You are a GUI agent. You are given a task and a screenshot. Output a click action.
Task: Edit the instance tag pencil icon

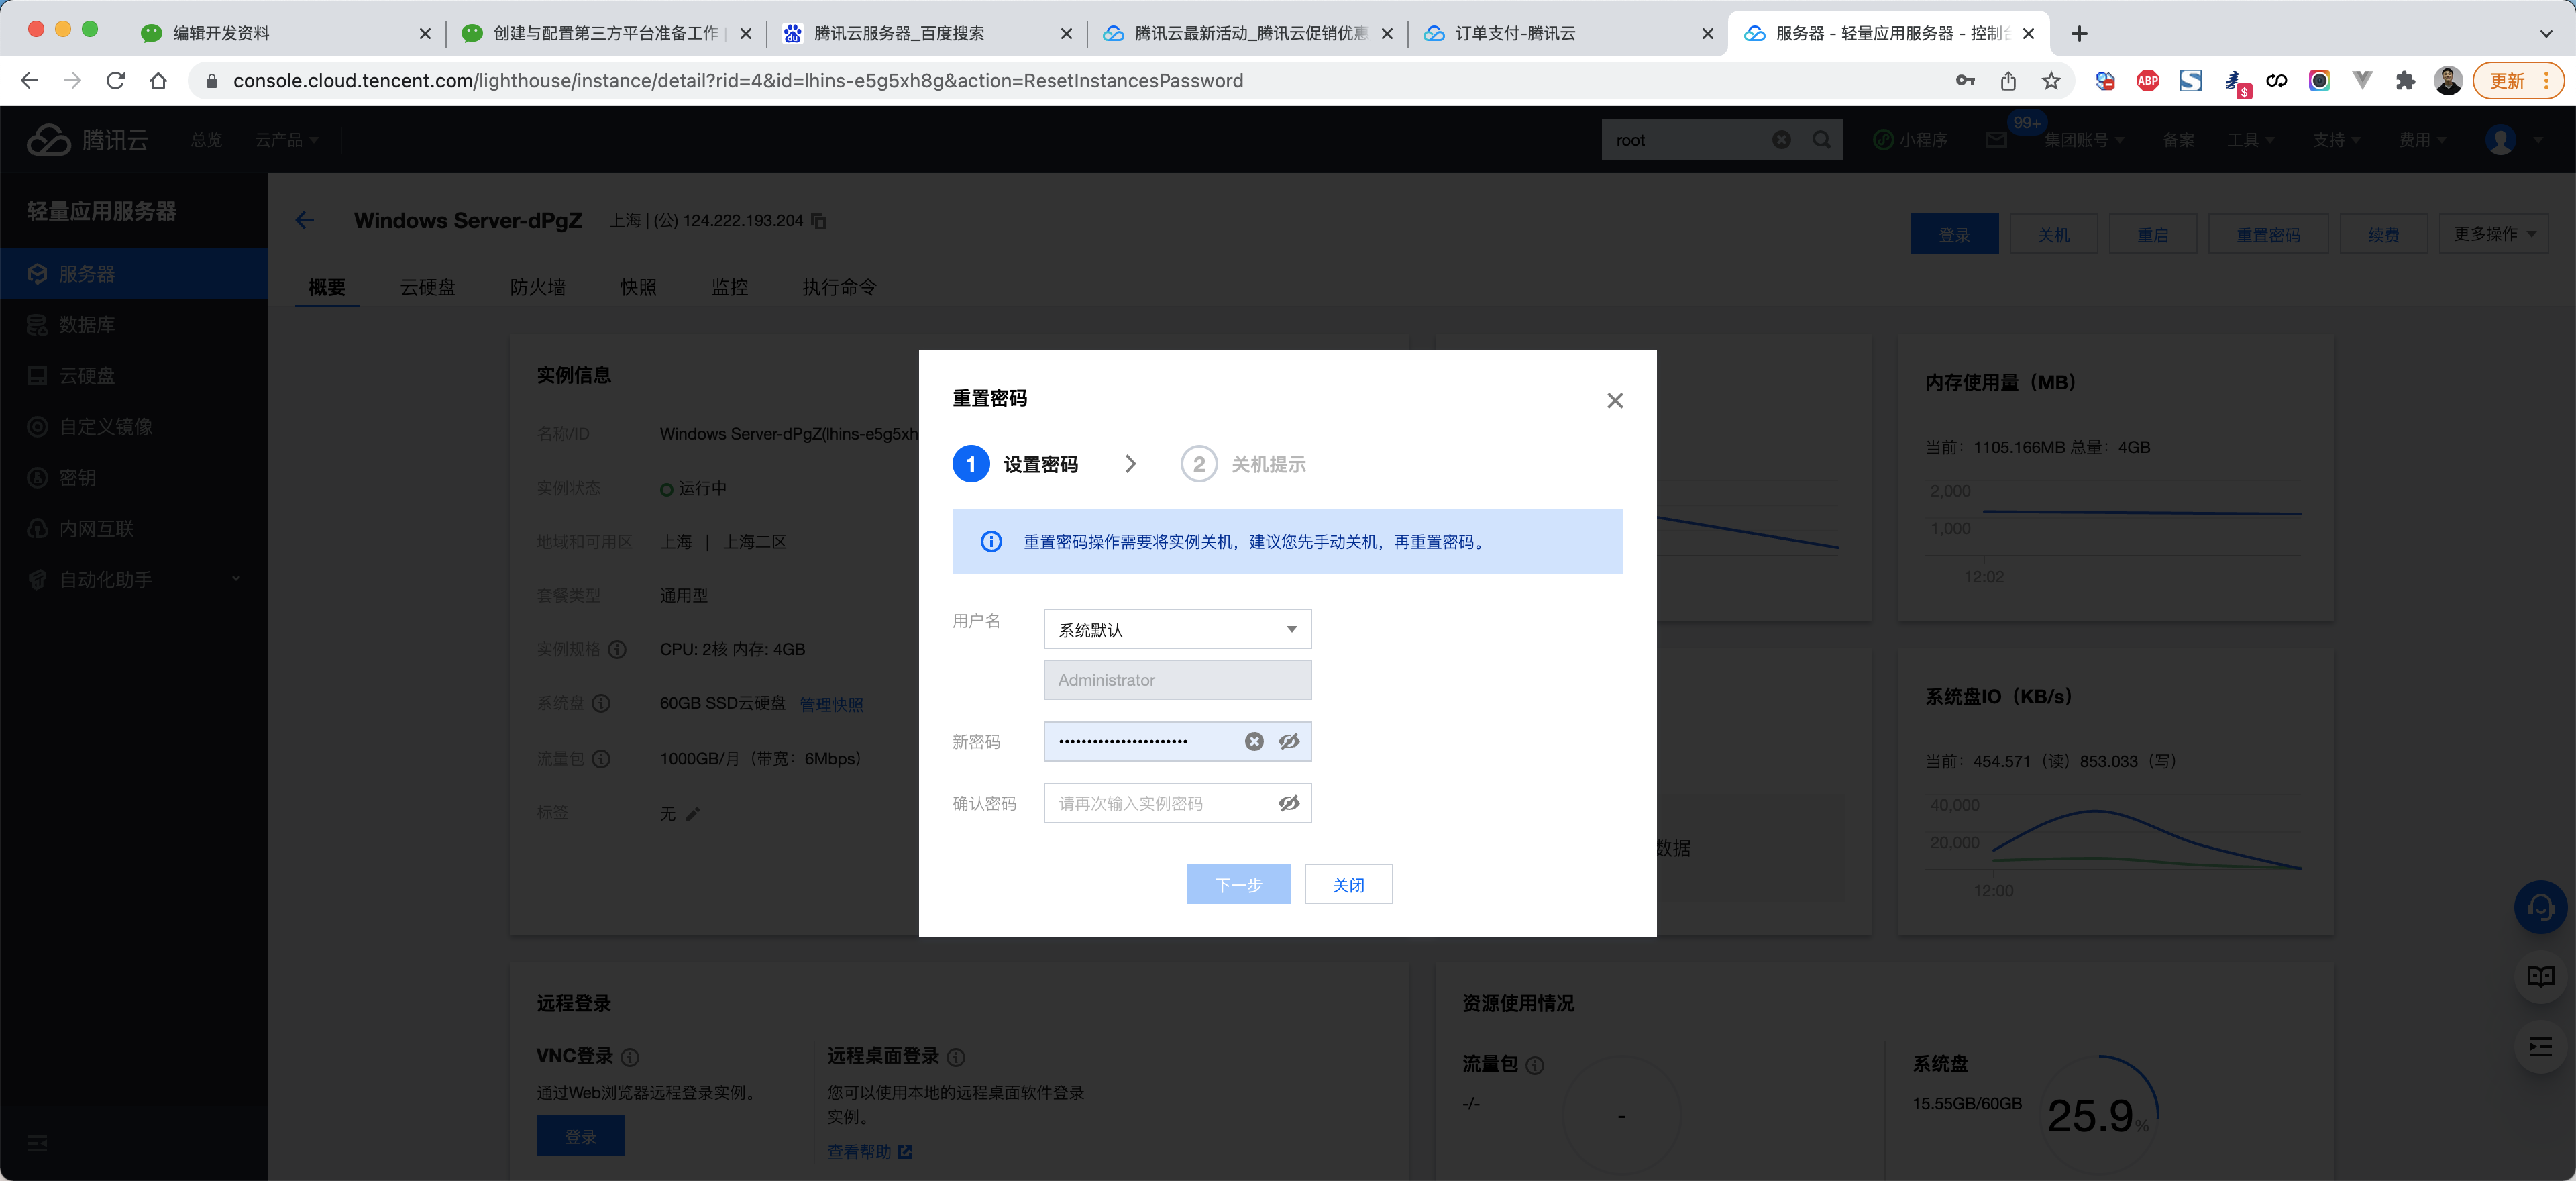click(x=693, y=814)
